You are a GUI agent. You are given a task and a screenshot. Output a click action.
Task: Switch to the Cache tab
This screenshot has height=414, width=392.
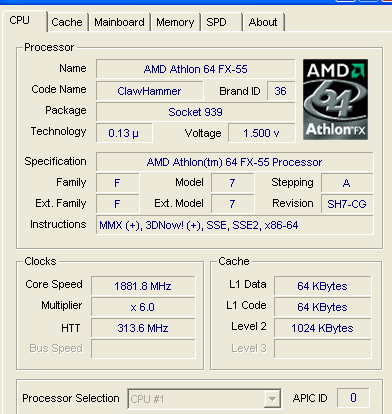(67, 22)
